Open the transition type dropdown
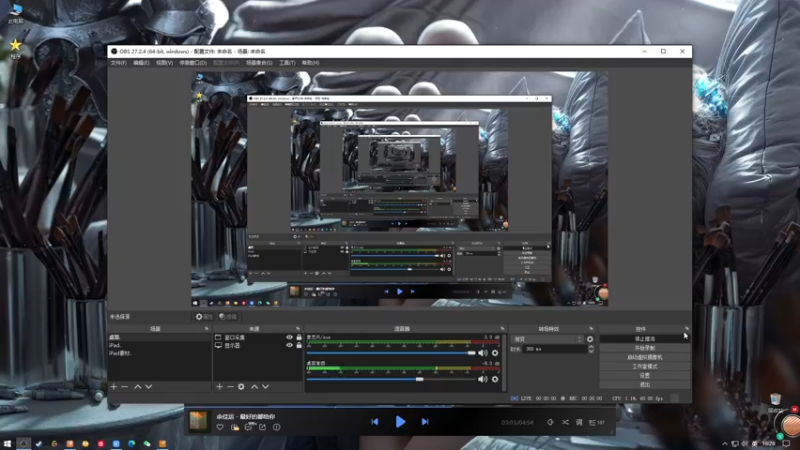 [547, 339]
